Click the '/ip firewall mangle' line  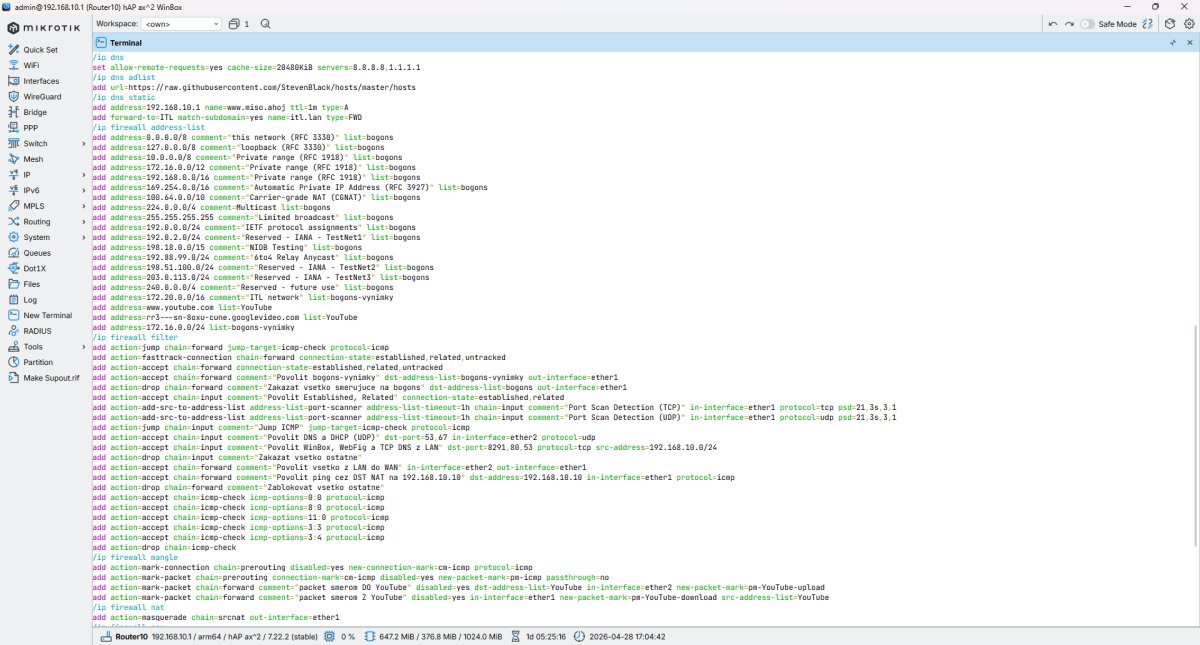(135, 557)
